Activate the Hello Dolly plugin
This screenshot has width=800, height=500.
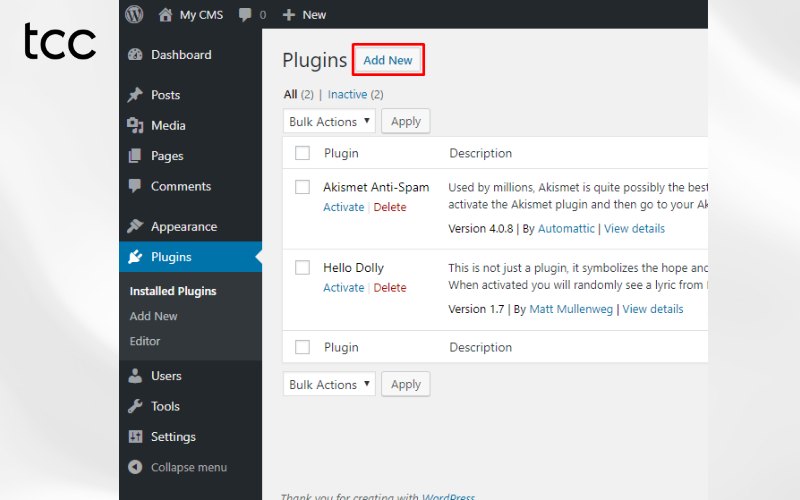[343, 288]
